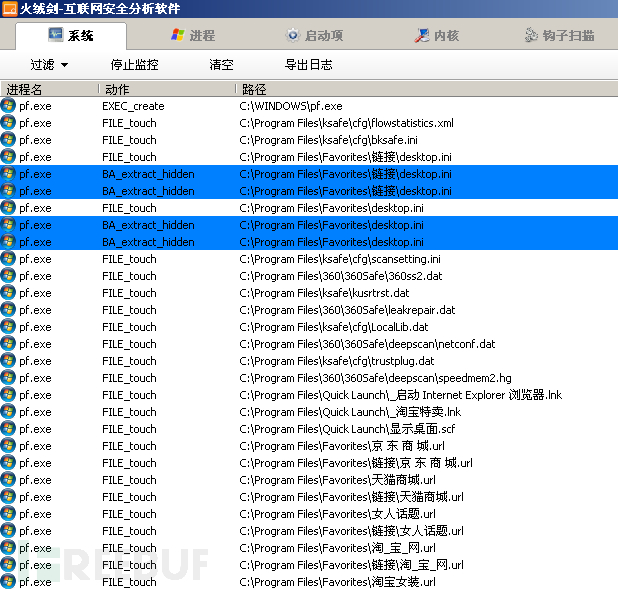This screenshot has width=618, height=589.
Task: Click the 系统 tab monitor icon
Action: (56, 35)
